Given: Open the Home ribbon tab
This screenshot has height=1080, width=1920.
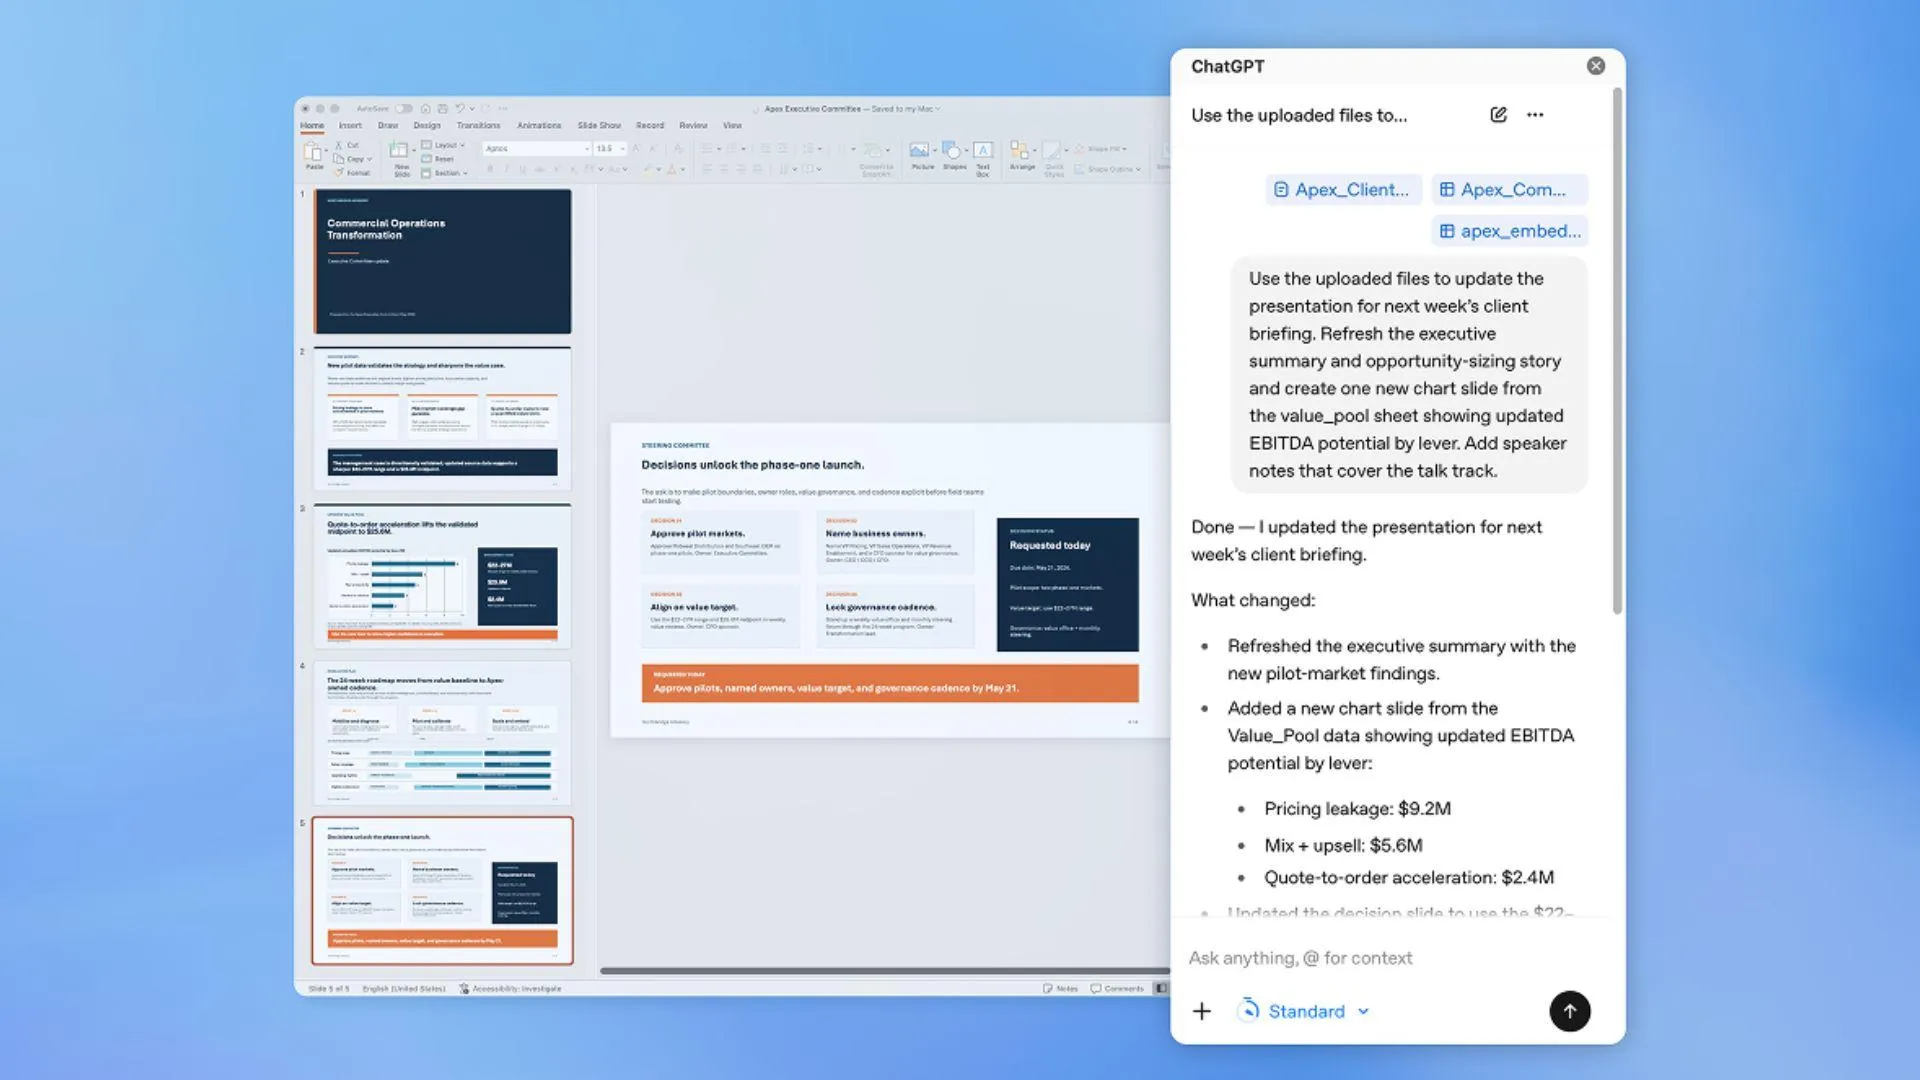Looking at the screenshot, I should pos(312,126).
